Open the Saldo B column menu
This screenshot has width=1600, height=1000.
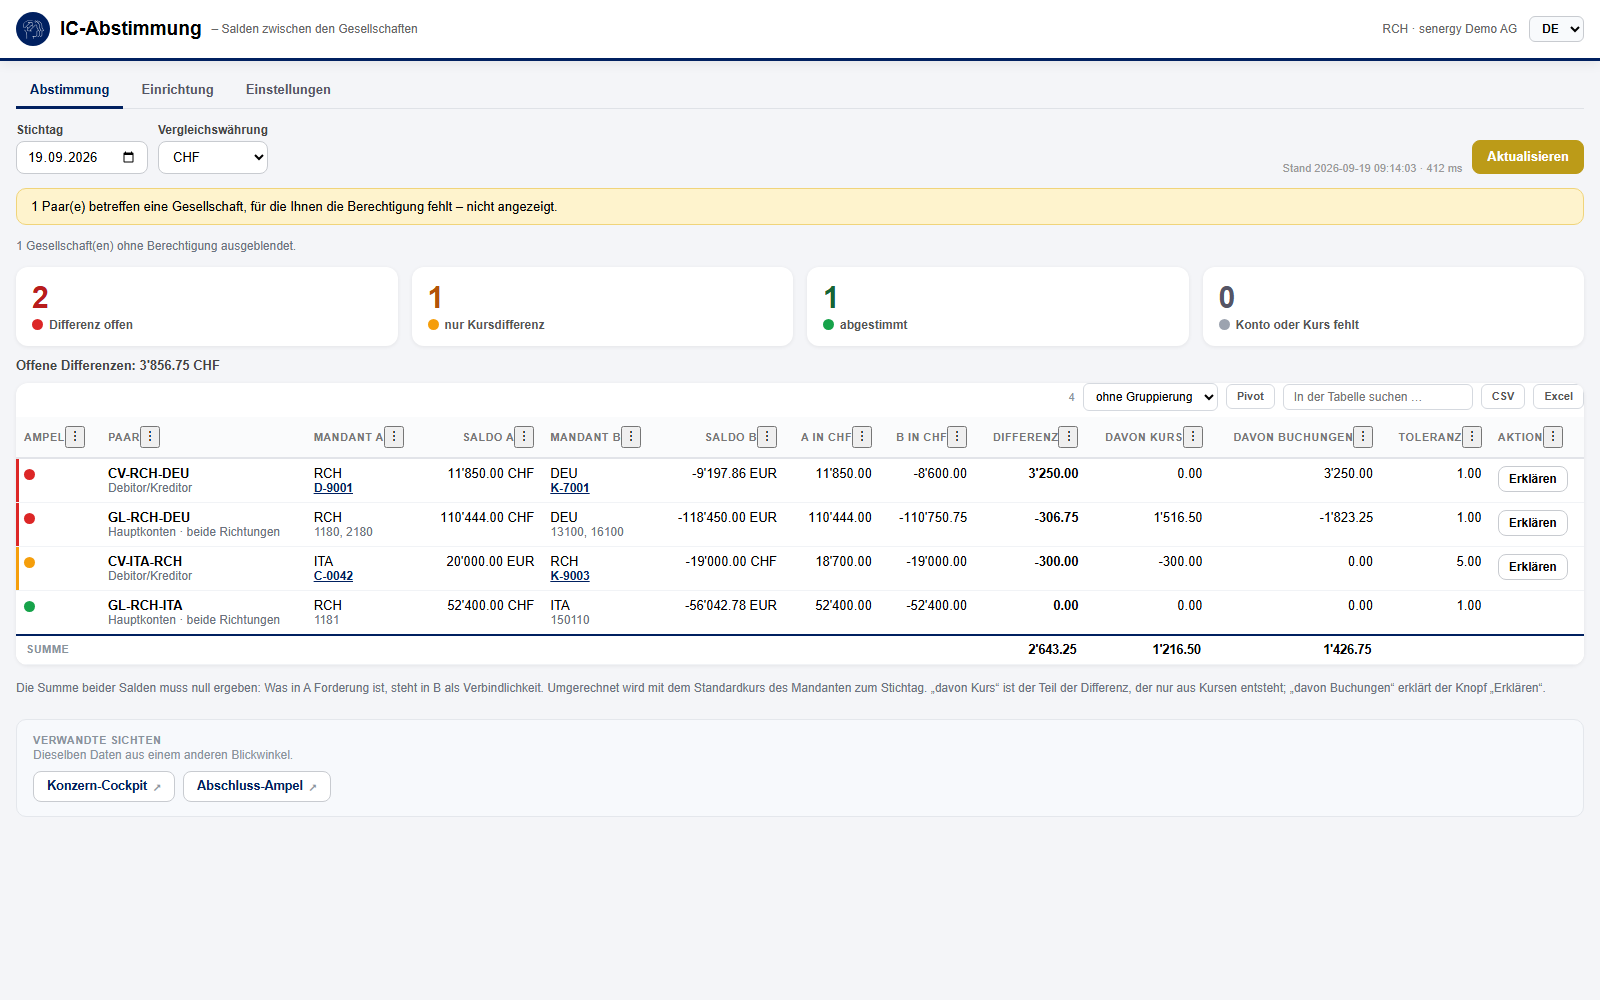click(x=767, y=437)
